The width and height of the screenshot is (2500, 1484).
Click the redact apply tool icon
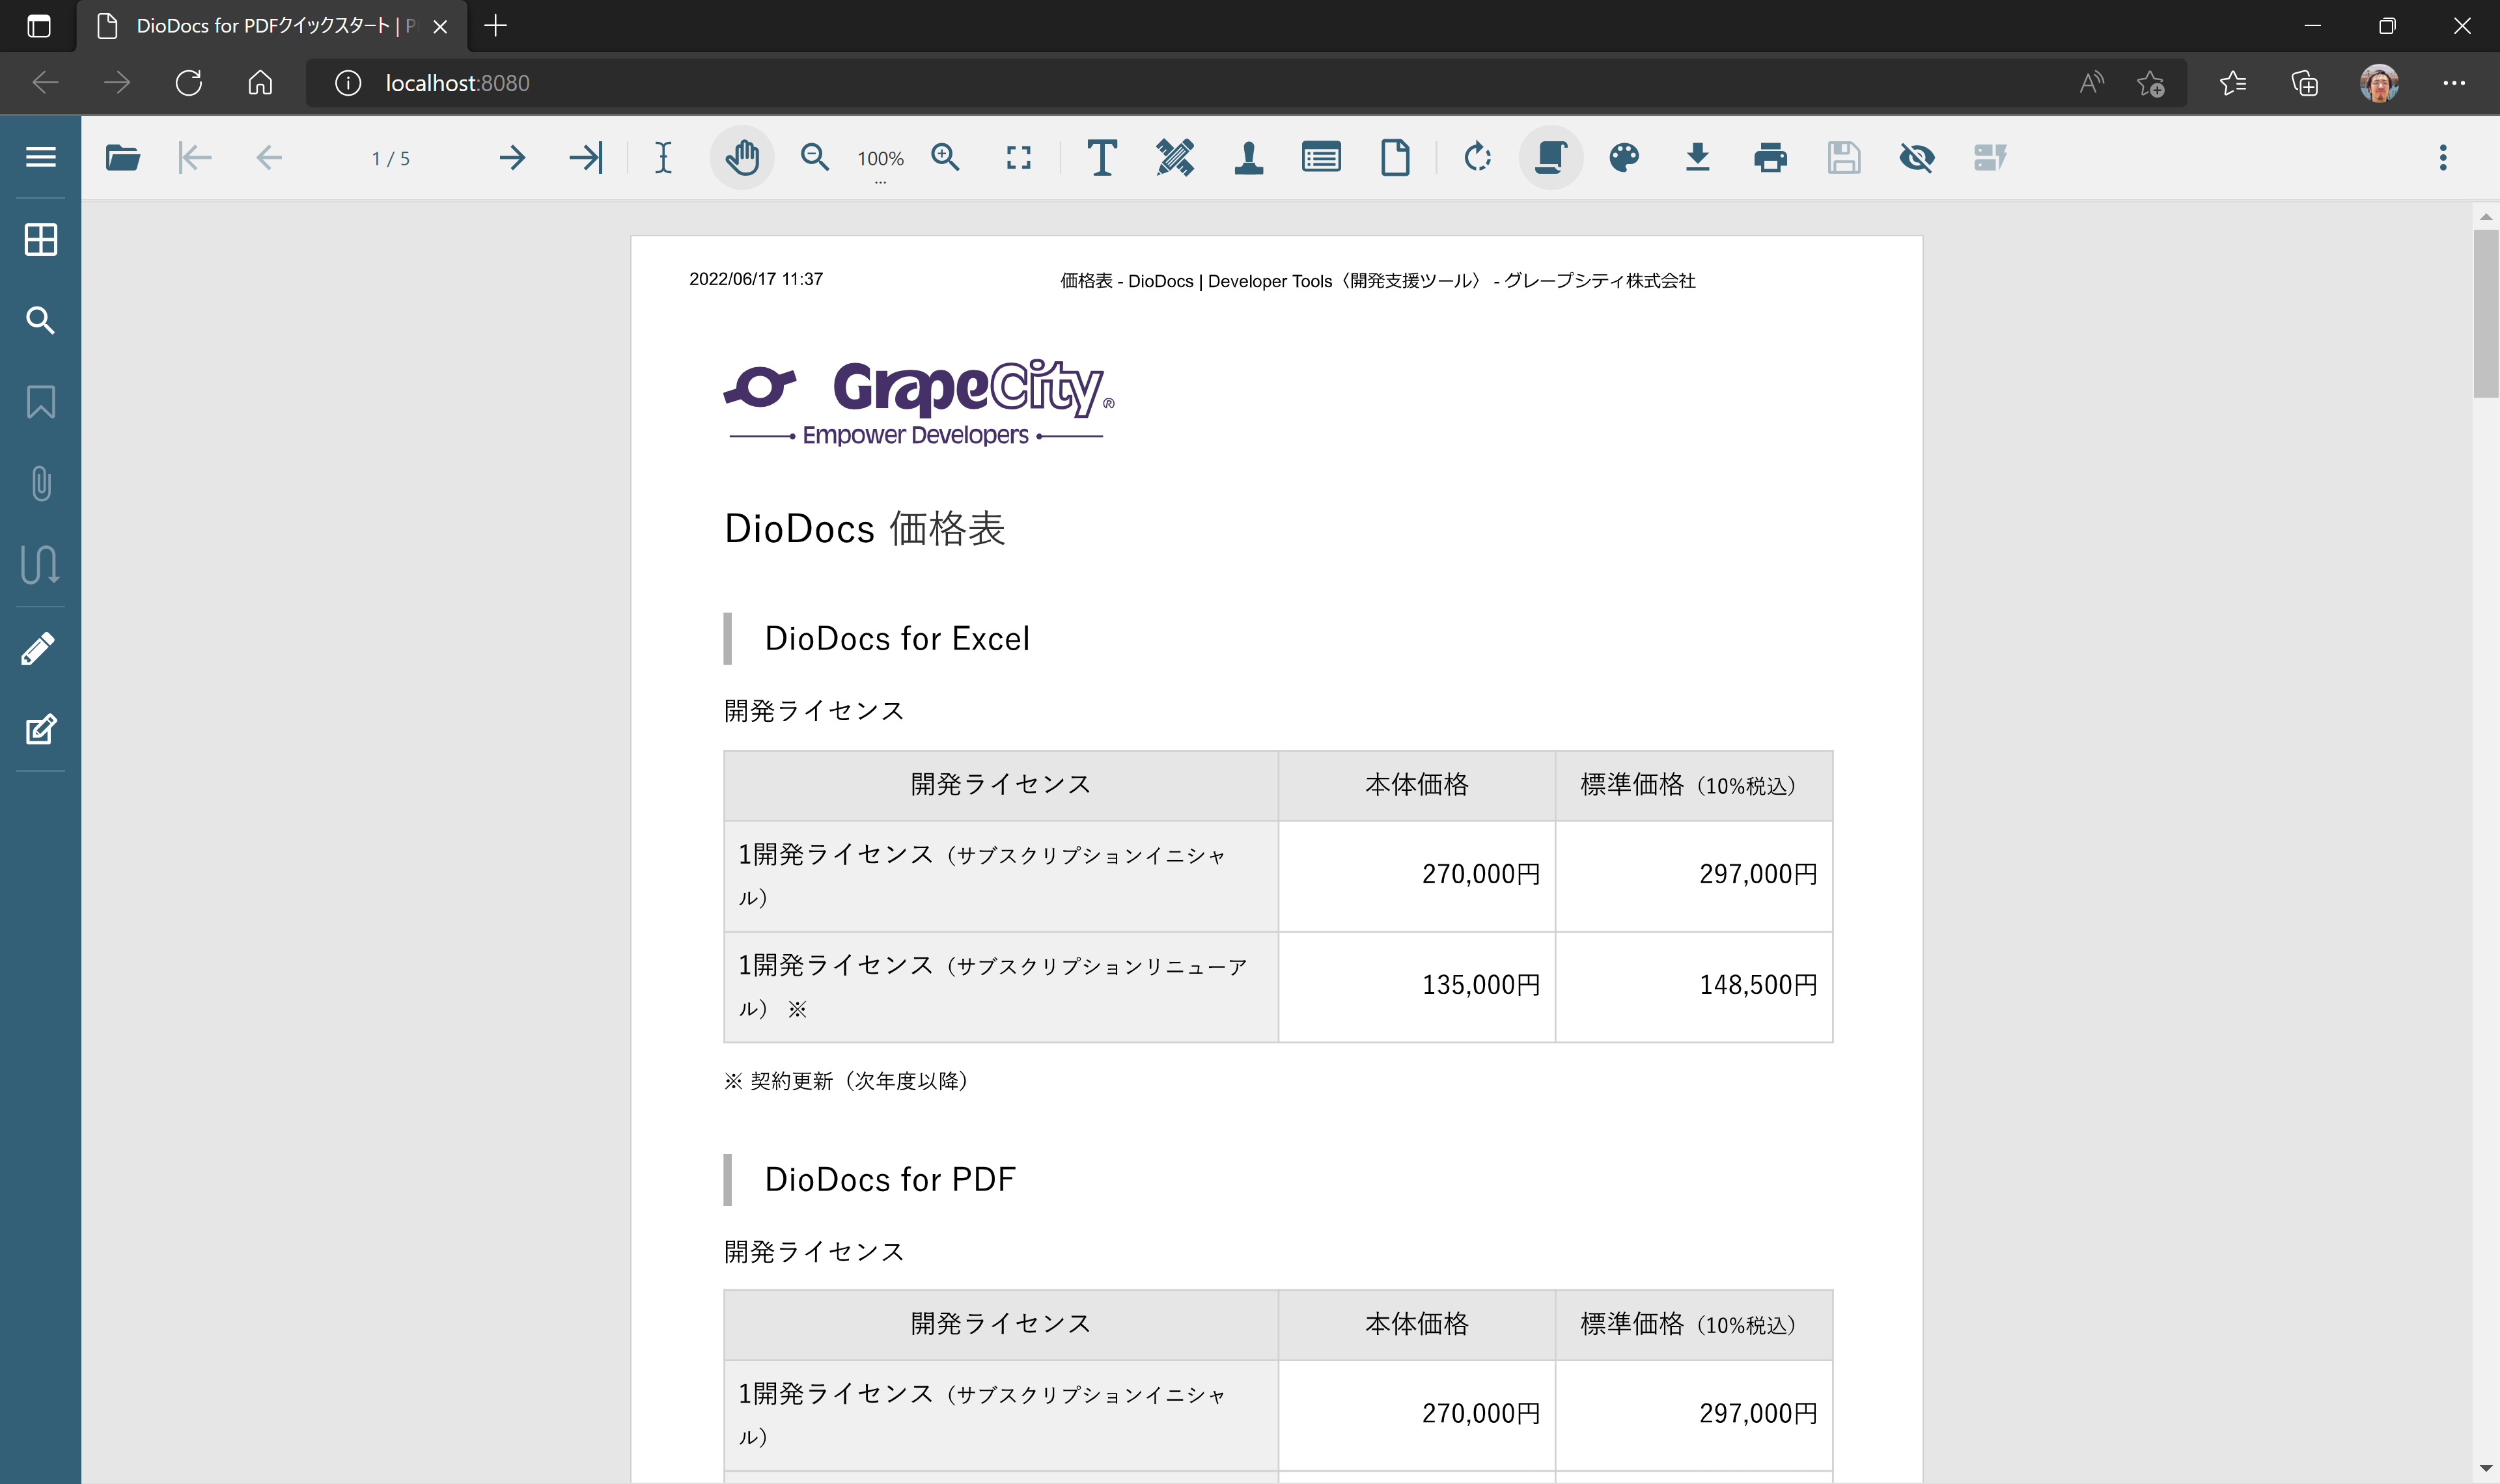click(1990, 157)
